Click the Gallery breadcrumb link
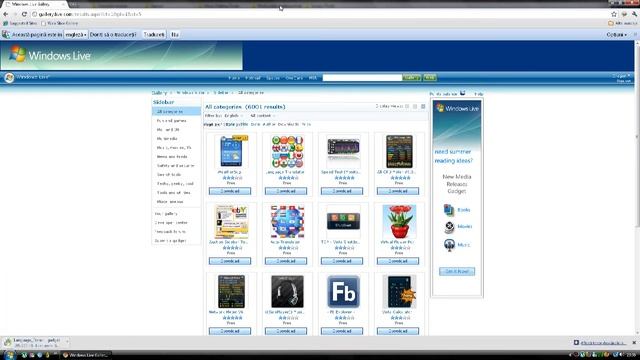640x360 pixels. [159, 93]
